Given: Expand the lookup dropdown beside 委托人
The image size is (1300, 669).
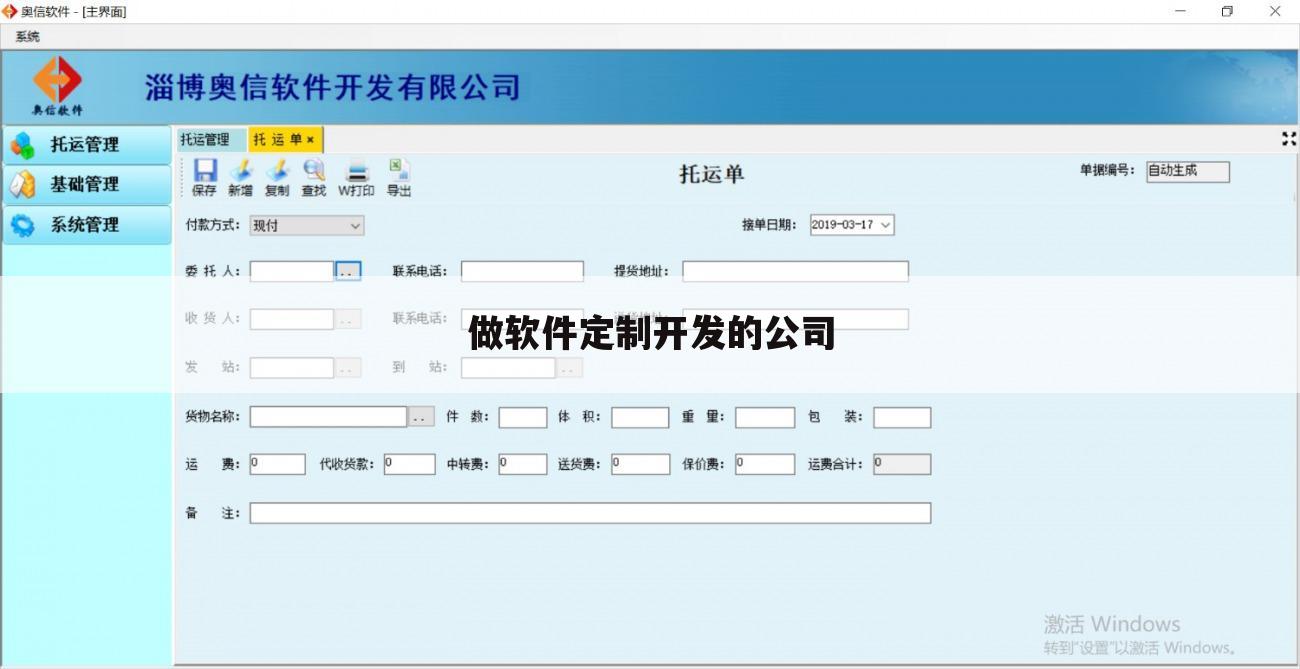Looking at the screenshot, I should [x=347, y=270].
